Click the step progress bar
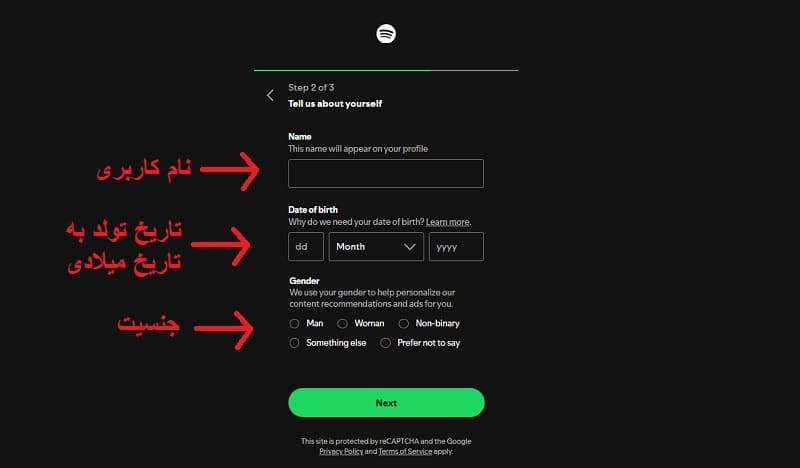The height and width of the screenshot is (468, 800). tap(386, 70)
